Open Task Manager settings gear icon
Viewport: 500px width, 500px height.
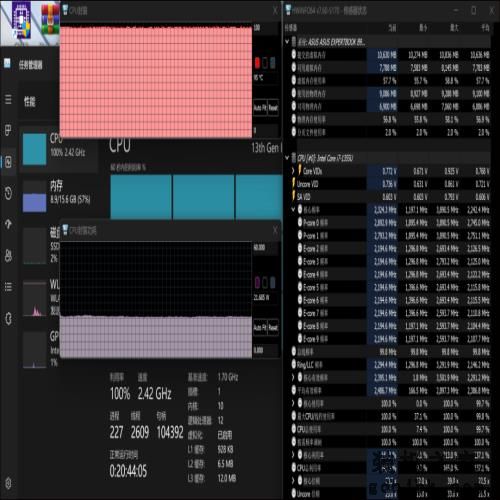click(x=8, y=483)
